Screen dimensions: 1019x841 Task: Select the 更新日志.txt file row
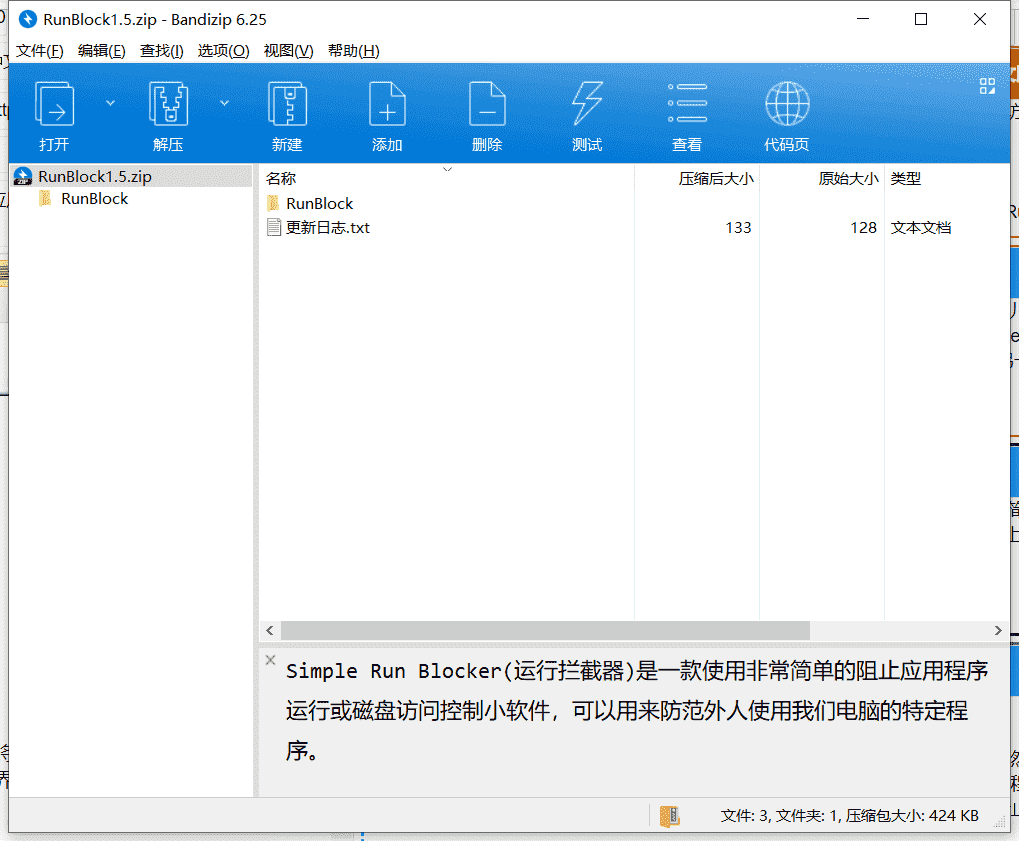(x=634, y=227)
